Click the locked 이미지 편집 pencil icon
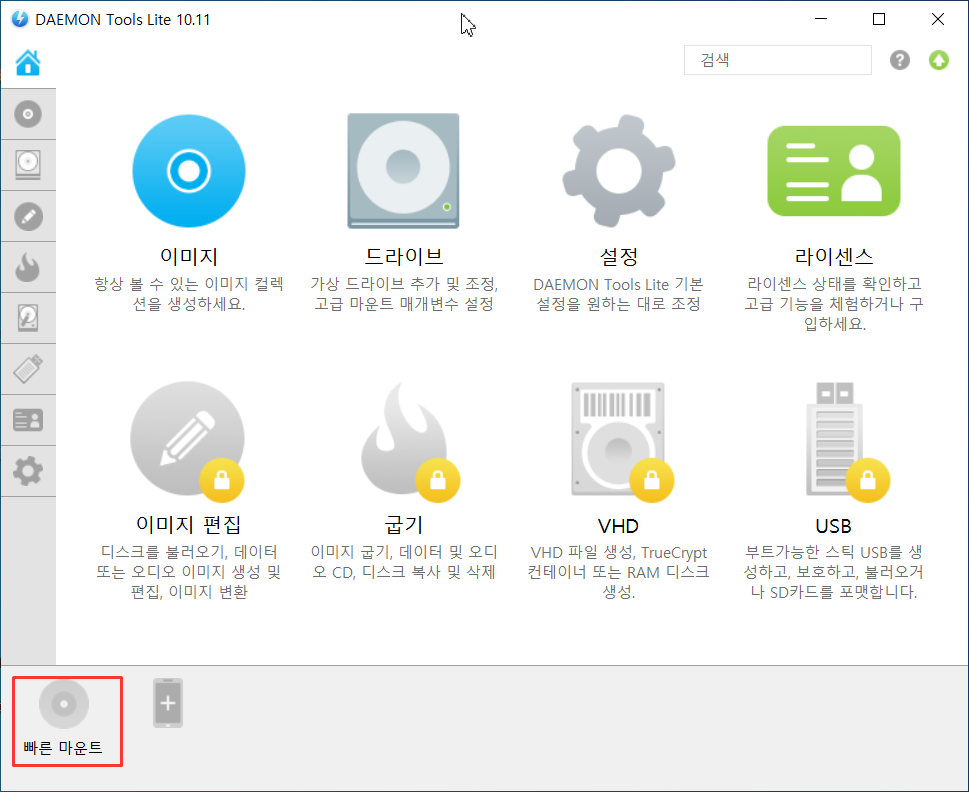 [x=187, y=439]
